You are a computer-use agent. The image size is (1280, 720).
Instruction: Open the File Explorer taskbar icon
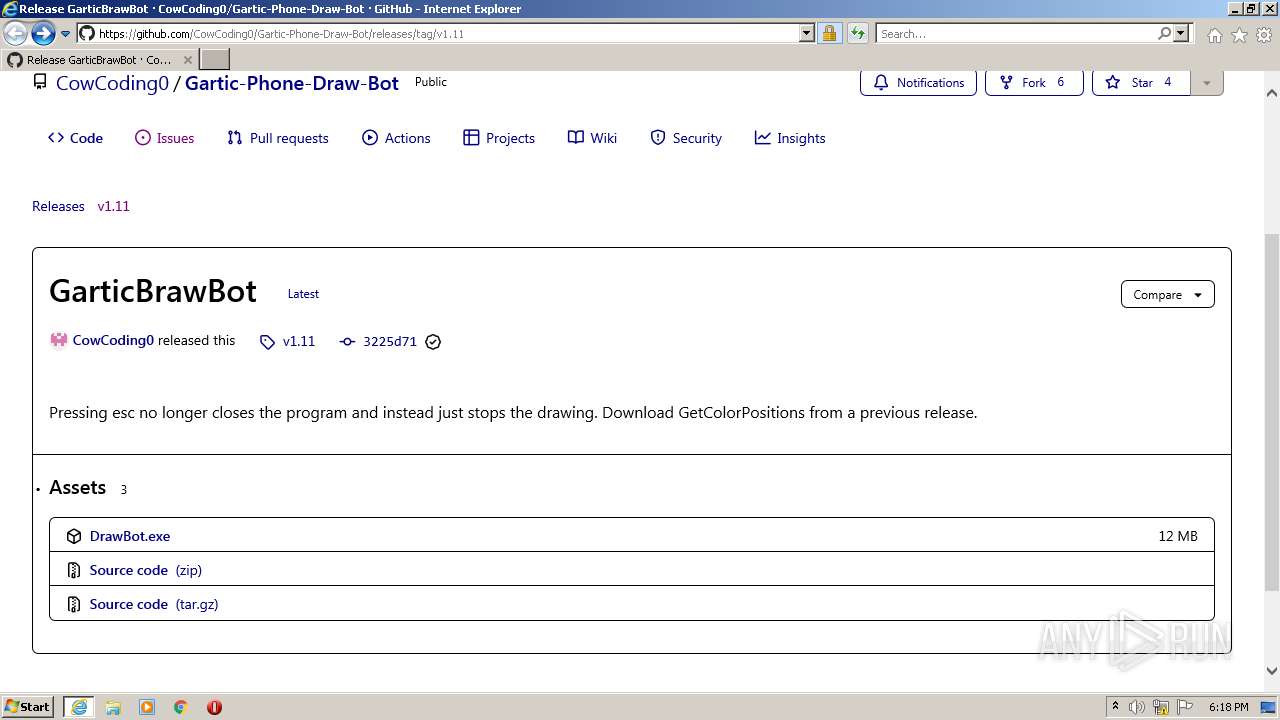point(113,707)
